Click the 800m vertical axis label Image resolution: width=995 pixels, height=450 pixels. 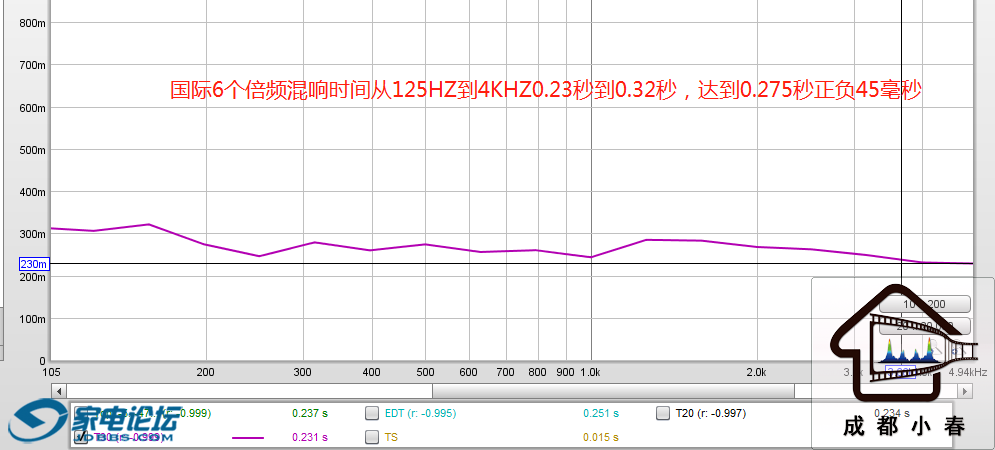pyautogui.click(x=33, y=23)
